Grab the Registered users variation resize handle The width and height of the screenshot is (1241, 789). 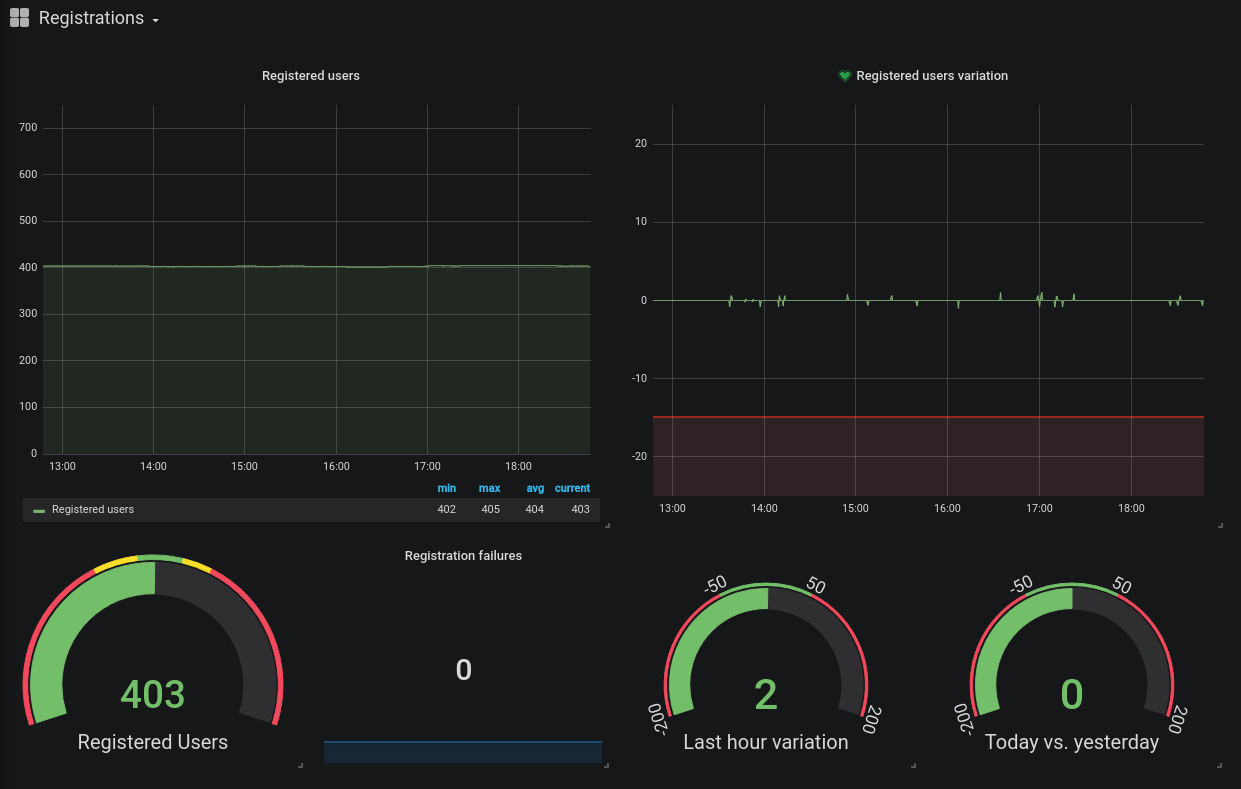(x=1219, y=524)
